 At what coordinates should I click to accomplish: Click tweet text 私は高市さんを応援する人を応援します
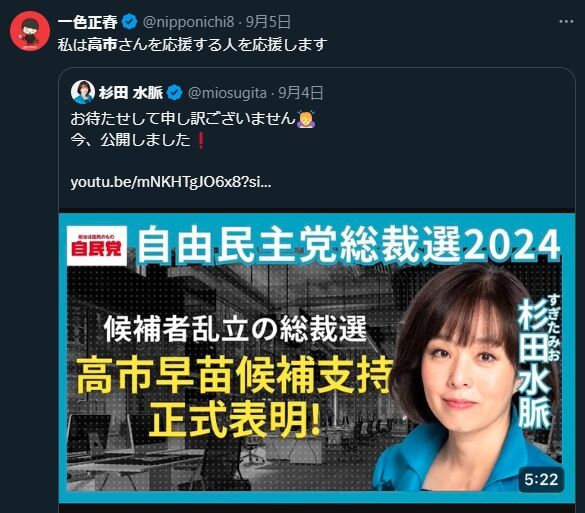[x=193, y=45]
